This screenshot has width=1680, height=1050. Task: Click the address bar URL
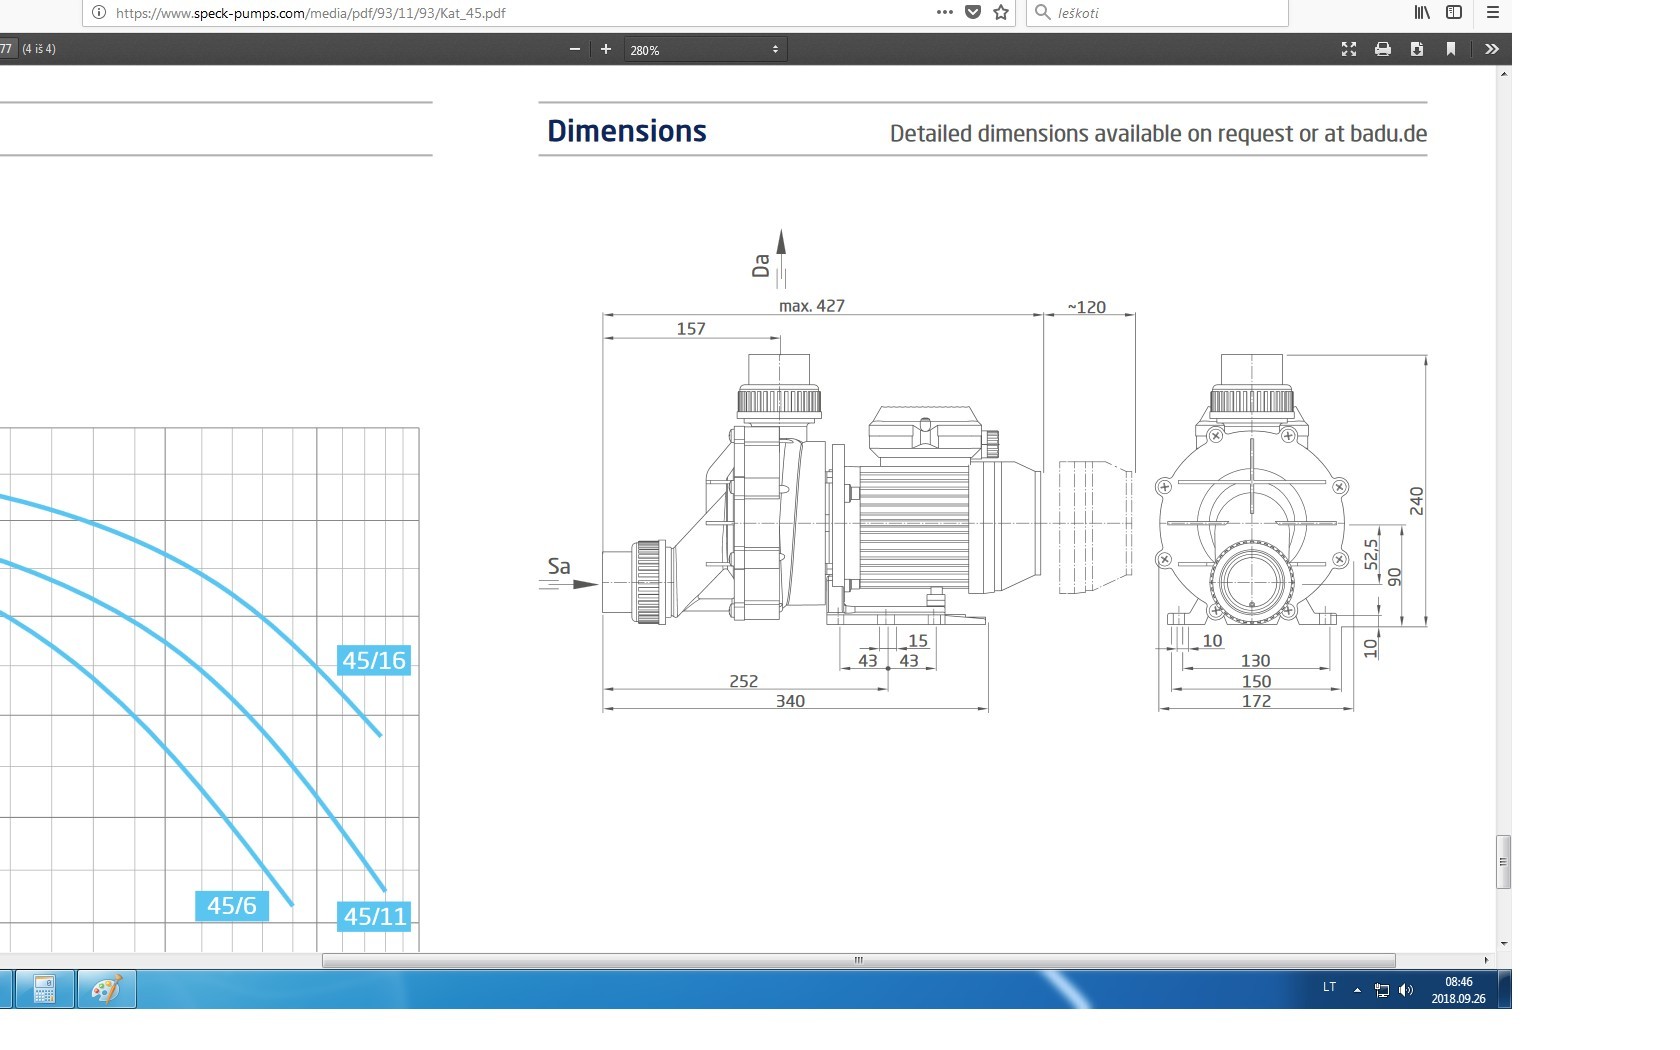[311, 13]
